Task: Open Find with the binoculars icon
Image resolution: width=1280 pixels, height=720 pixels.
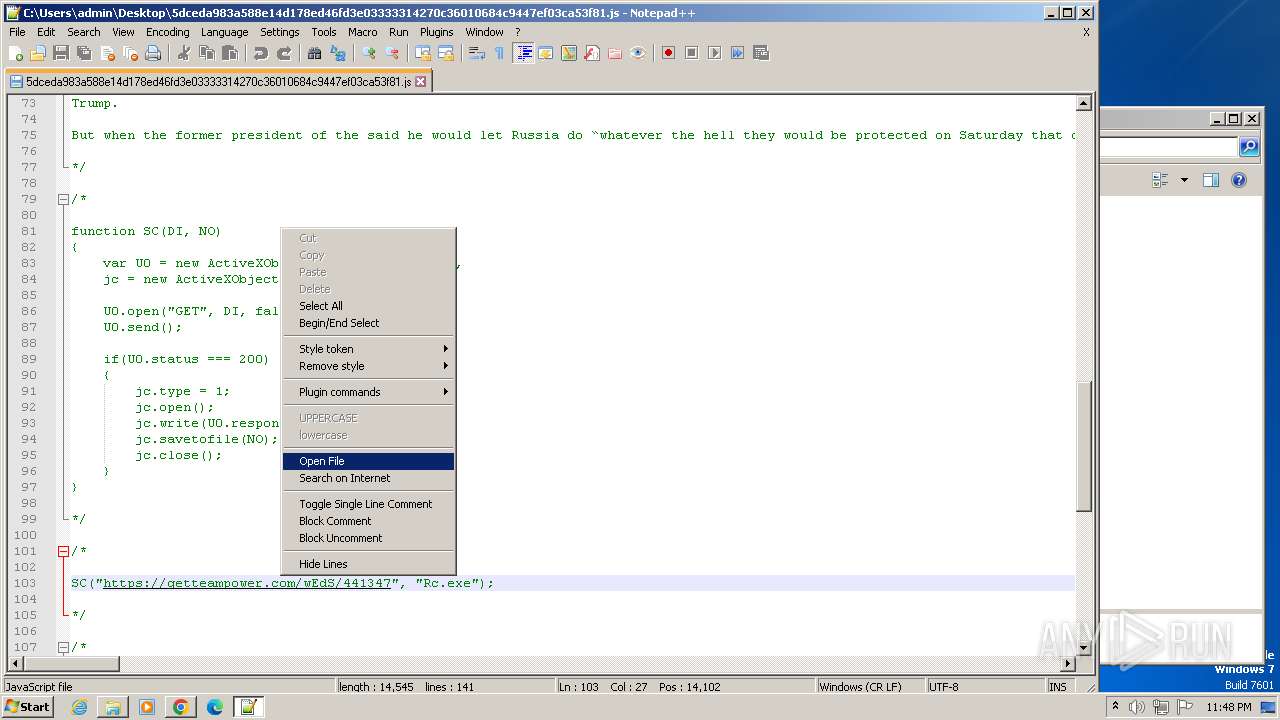Action: click(x=314, y=53)
